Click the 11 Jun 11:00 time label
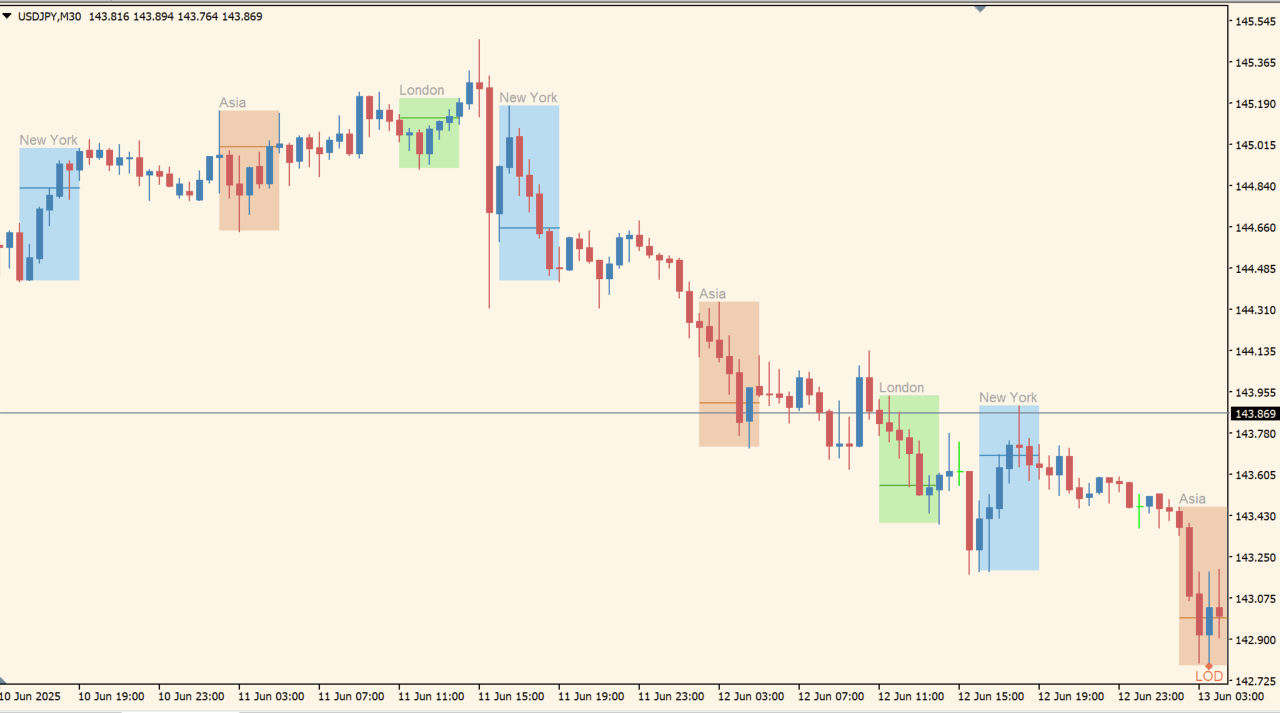Image resolution: width=1280 pixels, height=713 pixels. pyautogui.click(x=431, y=696)
